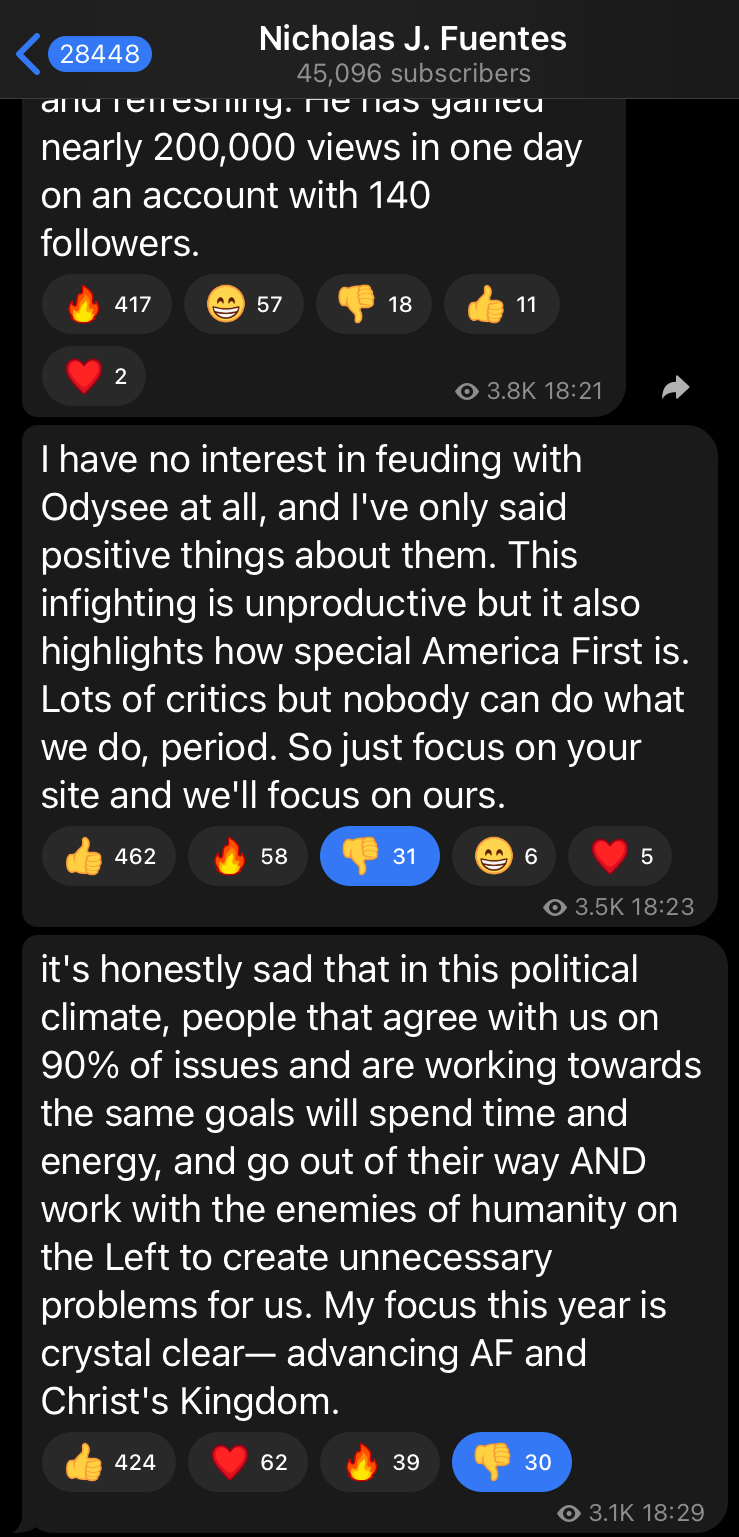Add the grinning face reaction showing 57
Screen dimensions: 739x1537
(244, 304)
